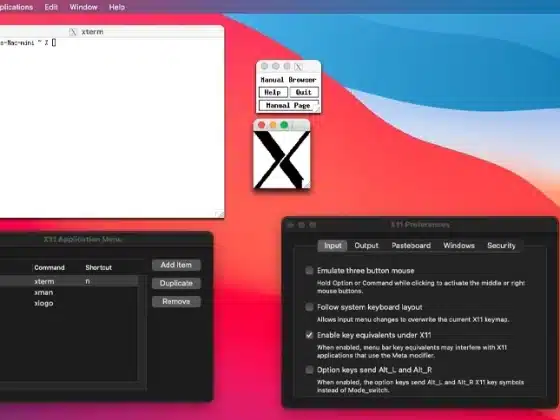The height and width of the screenshot is (420, 560).
Task: Click the application menu list scrollbar
Action: click(142, 329)
